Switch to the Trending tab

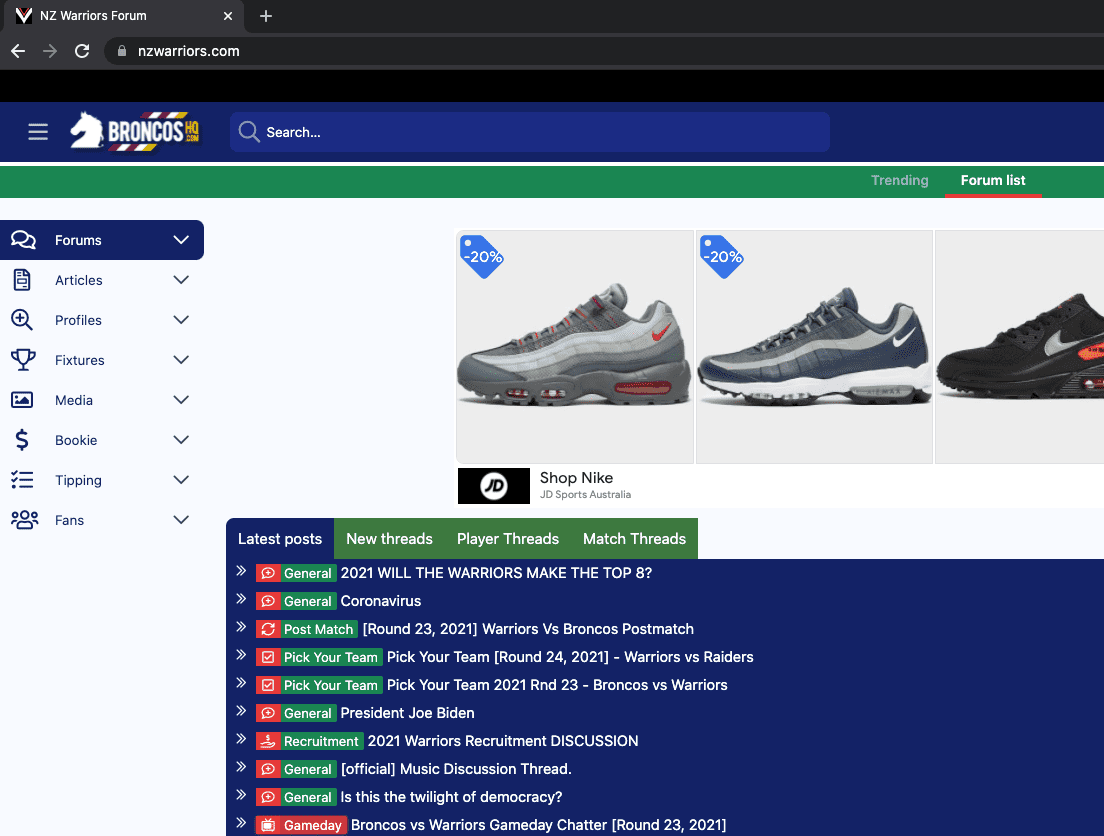[x=900, y=180]
